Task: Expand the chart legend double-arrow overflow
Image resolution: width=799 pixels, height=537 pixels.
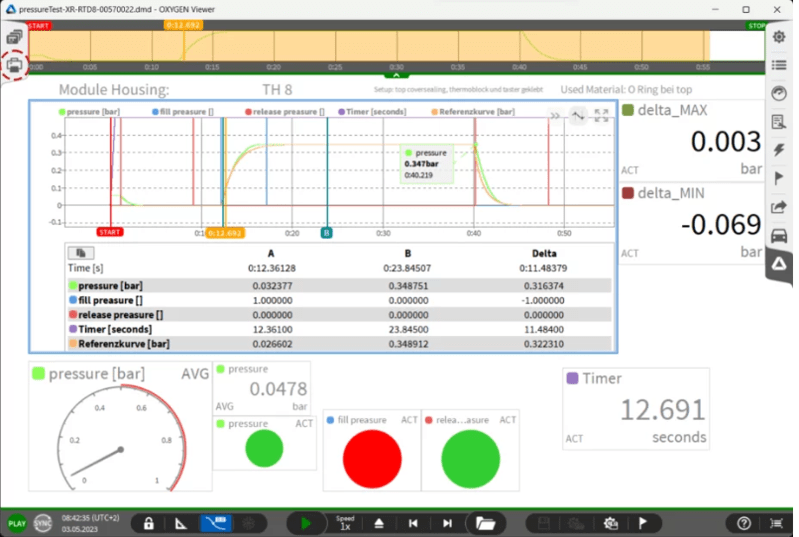Action: click(x=554, y=115)
